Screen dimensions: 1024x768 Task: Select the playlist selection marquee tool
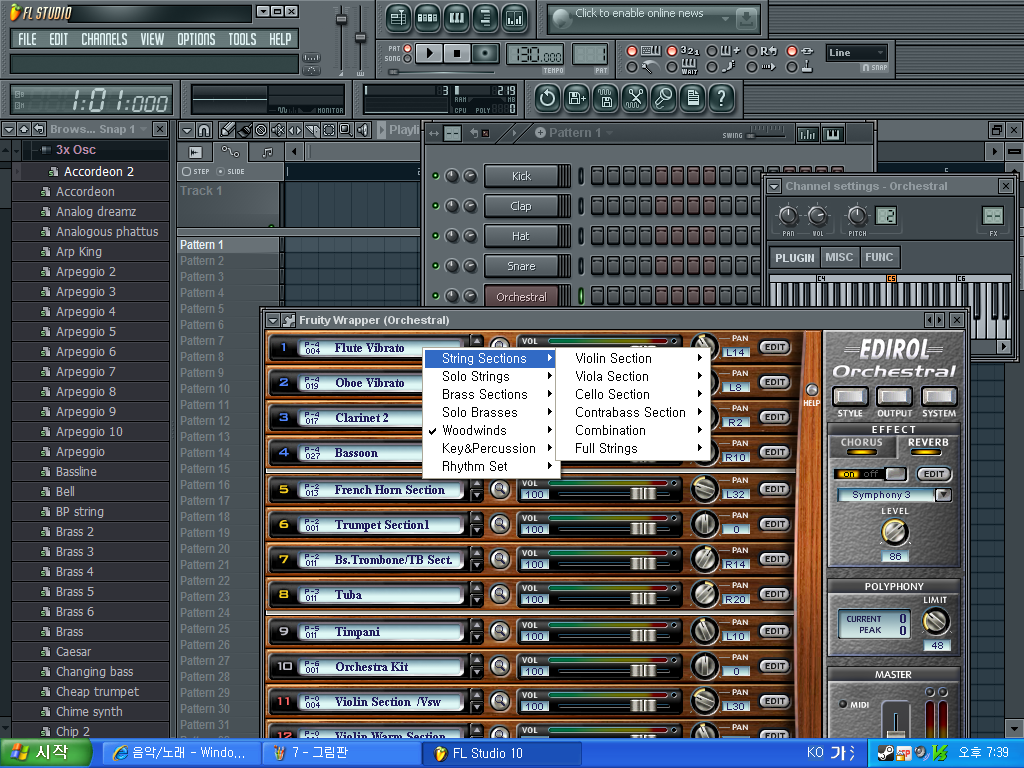[x=329, y=130]
